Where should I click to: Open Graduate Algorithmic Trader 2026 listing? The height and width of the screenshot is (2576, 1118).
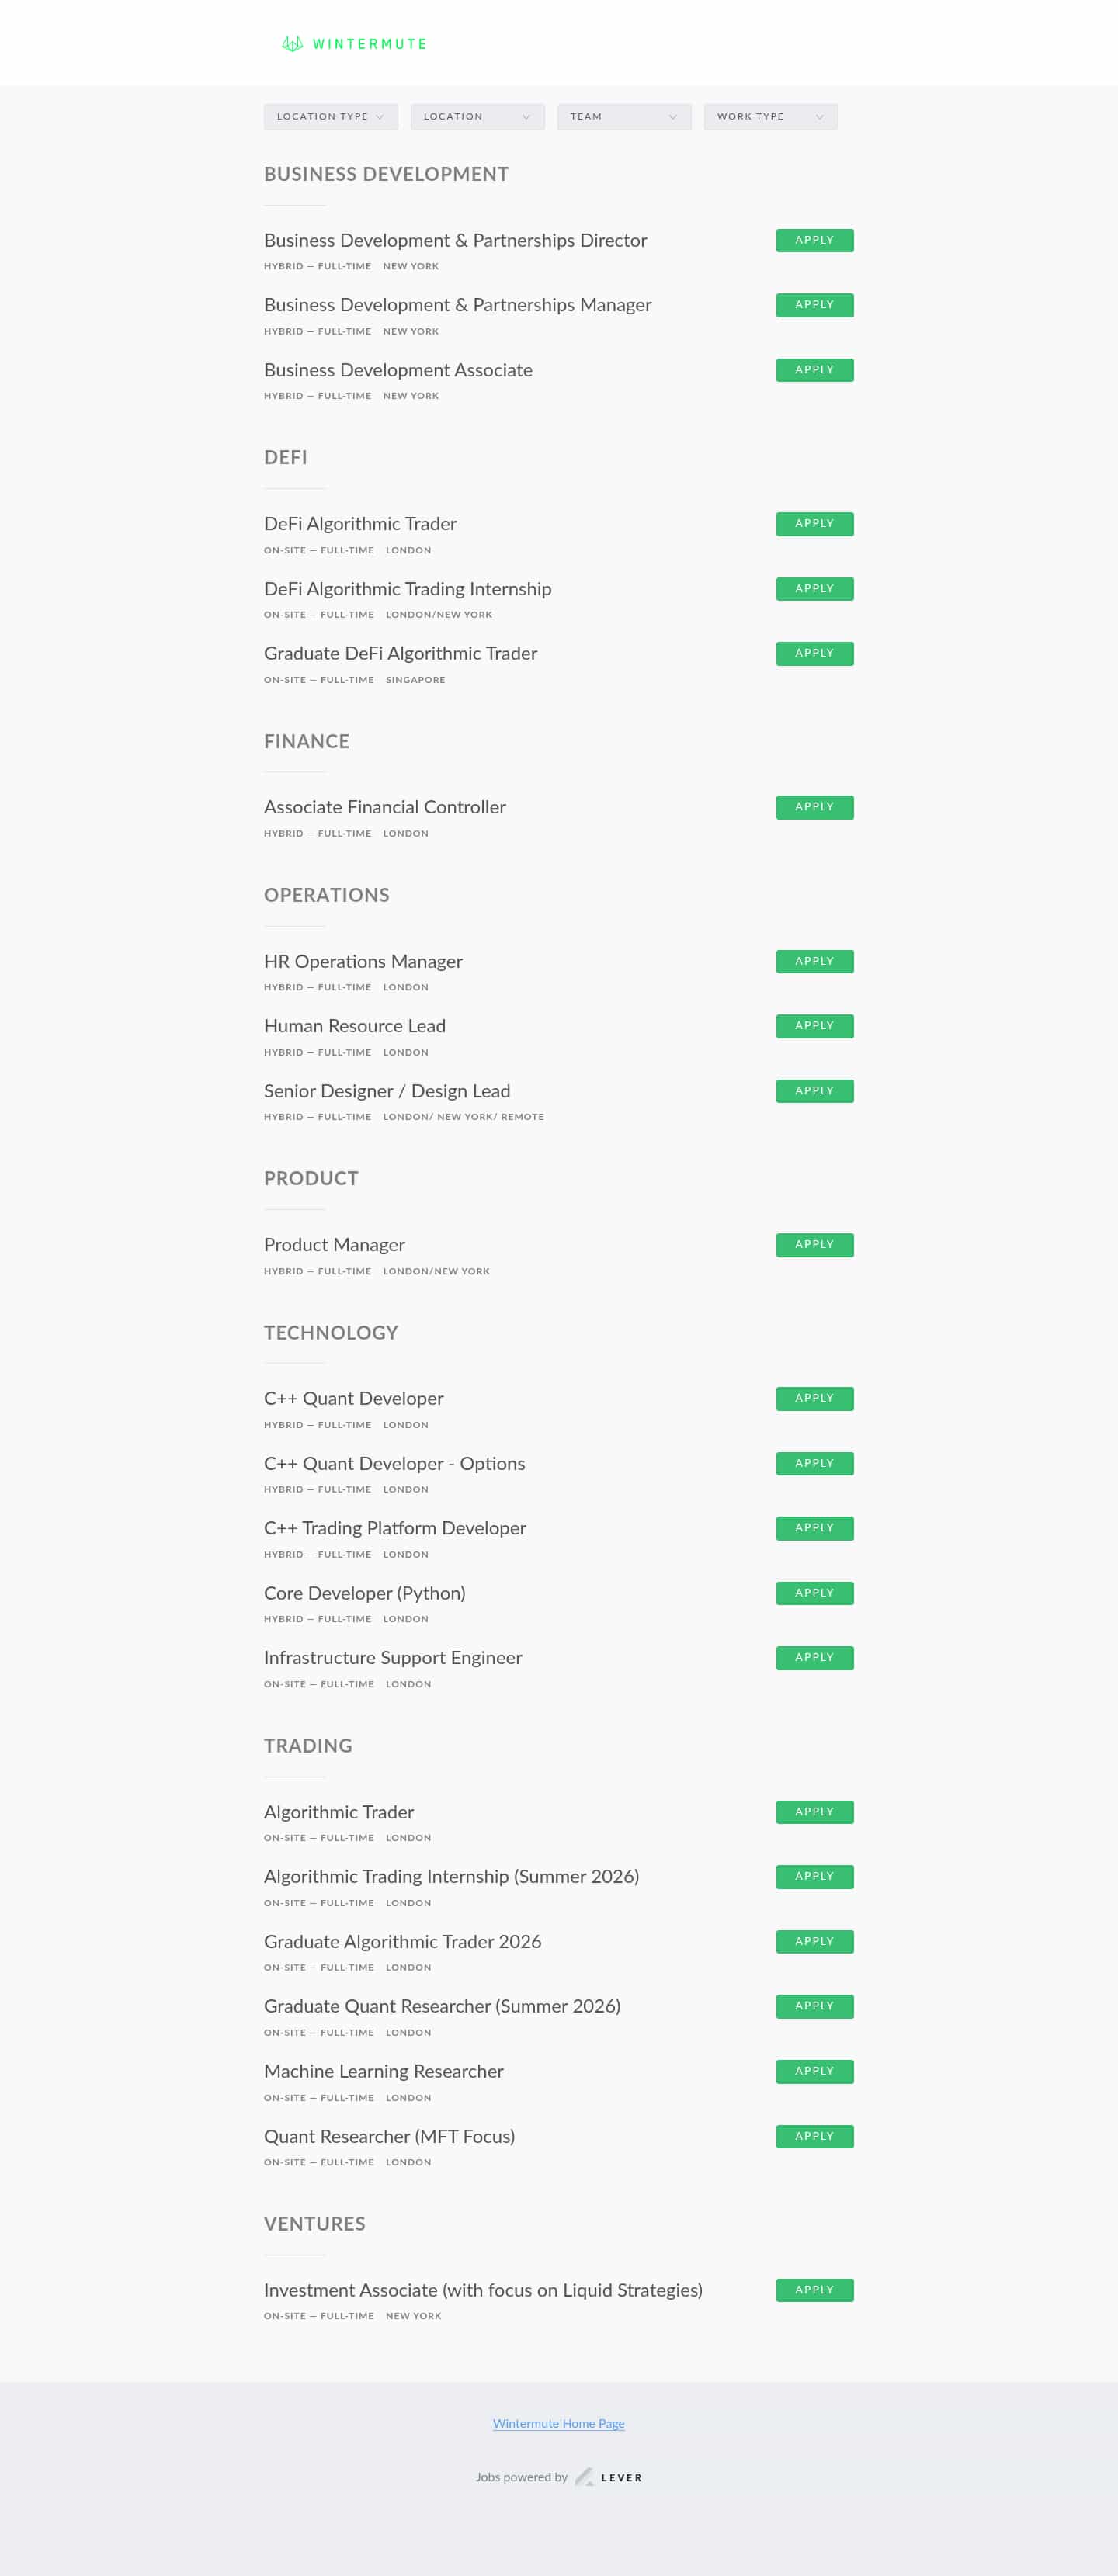pyautogui.click(x=402, y=1941)
